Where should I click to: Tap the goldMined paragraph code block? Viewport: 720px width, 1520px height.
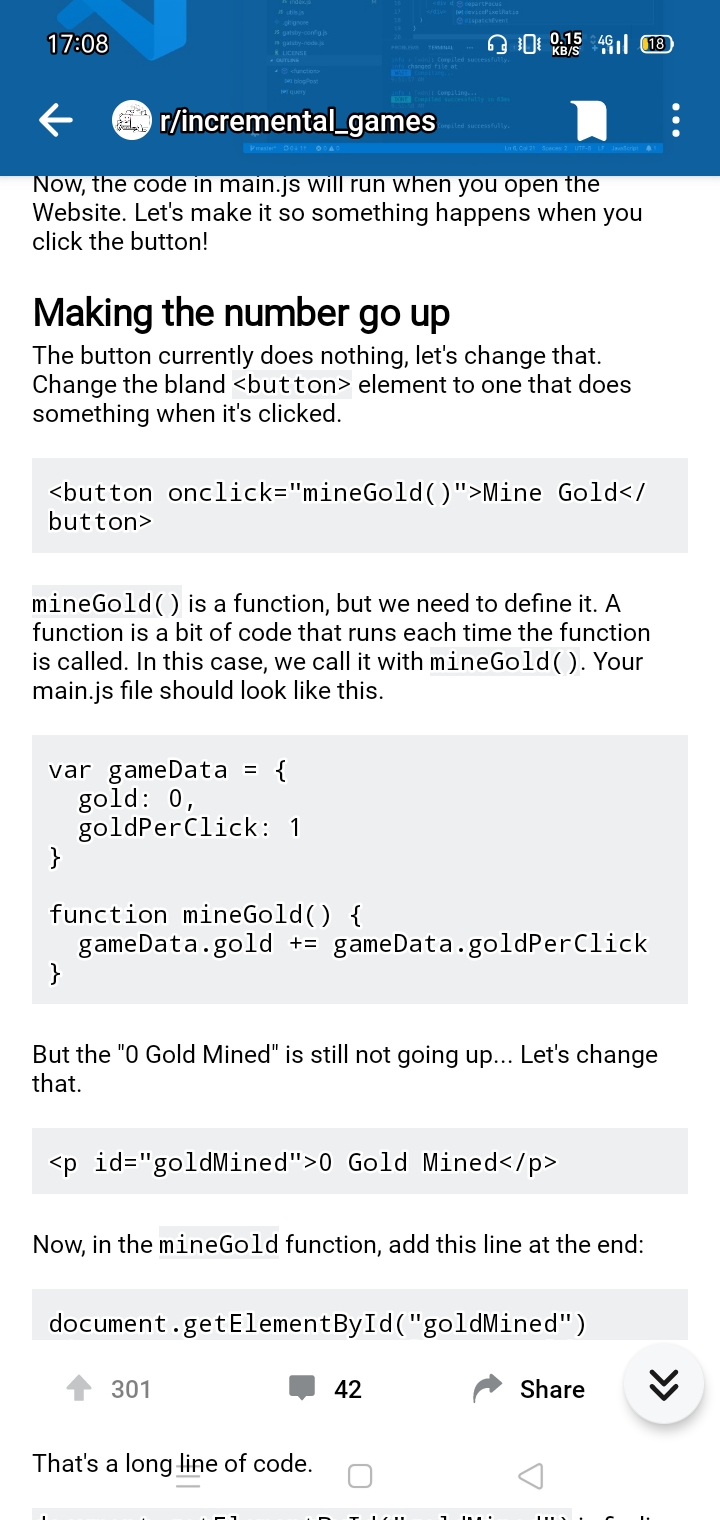click(360, 1161)
